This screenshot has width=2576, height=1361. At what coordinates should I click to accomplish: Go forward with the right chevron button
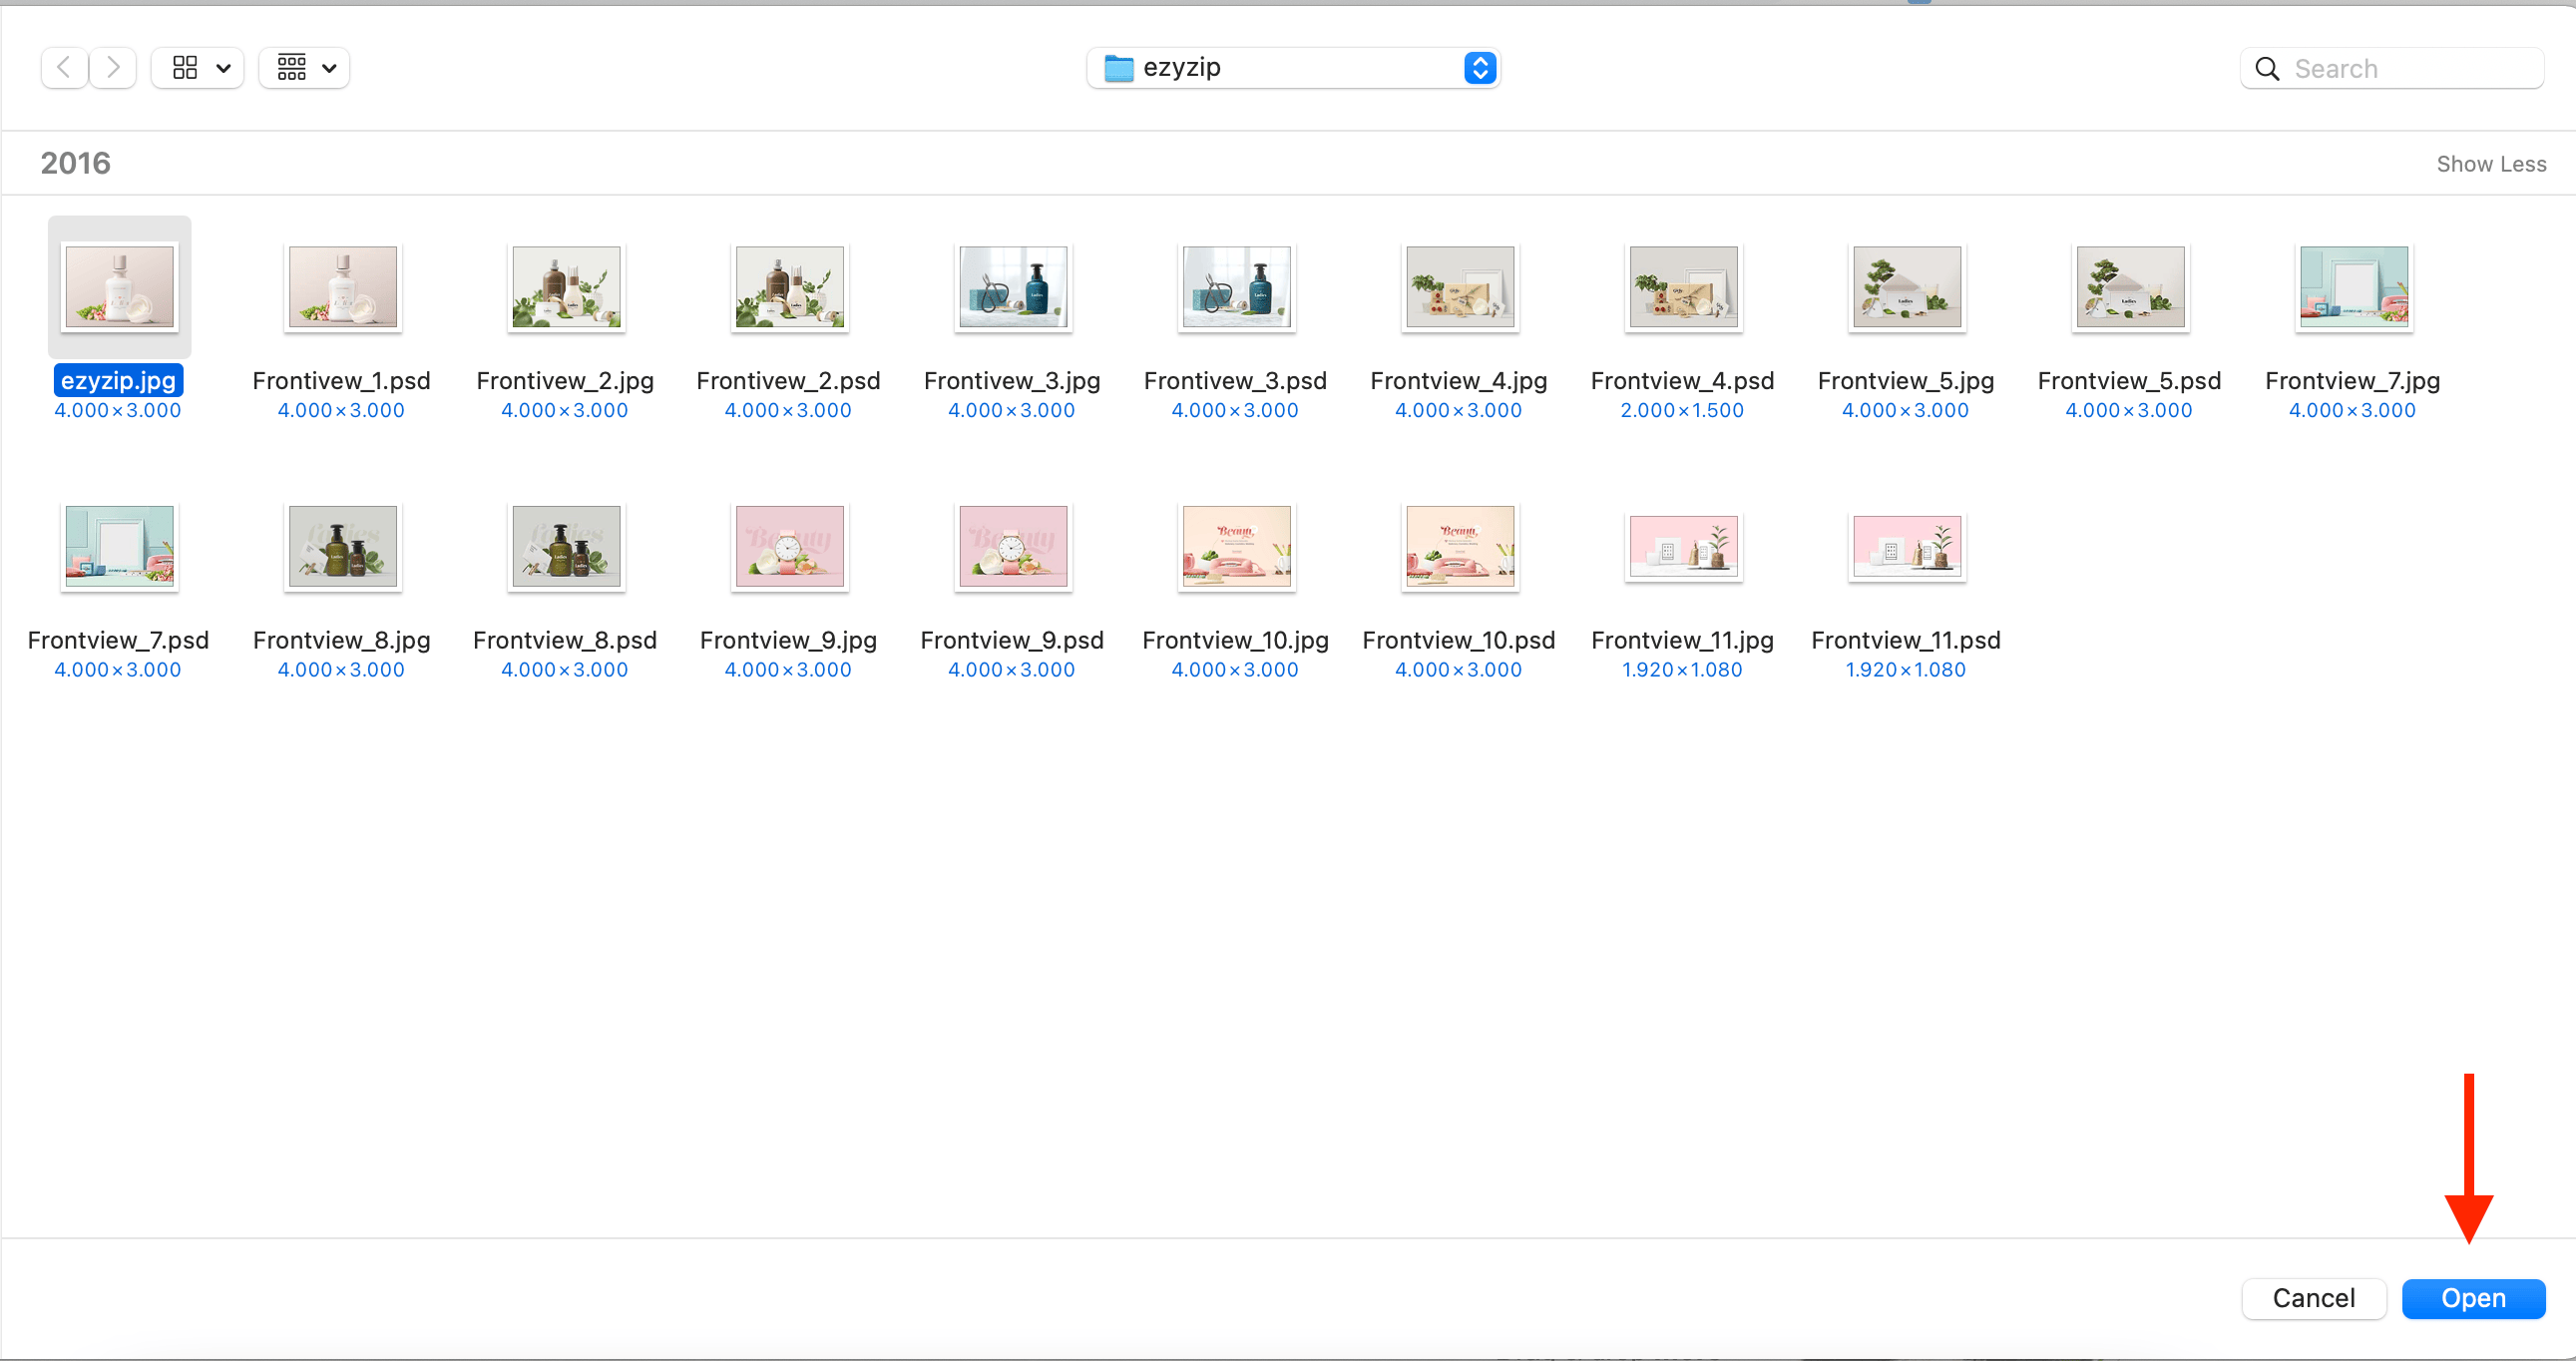pyautogui.click(x=113, y=68)
